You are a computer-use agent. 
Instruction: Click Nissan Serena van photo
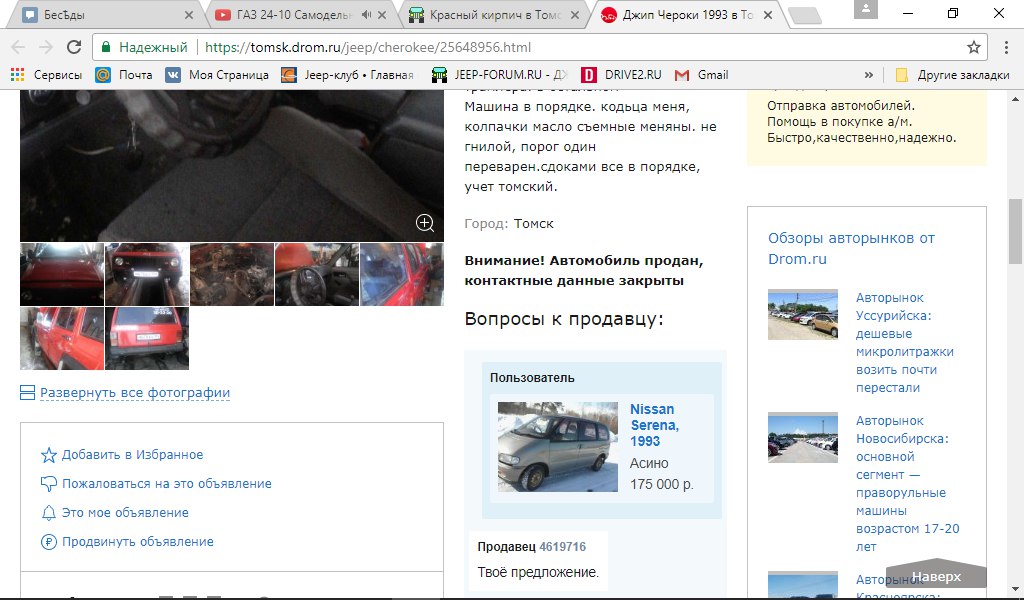558,447
